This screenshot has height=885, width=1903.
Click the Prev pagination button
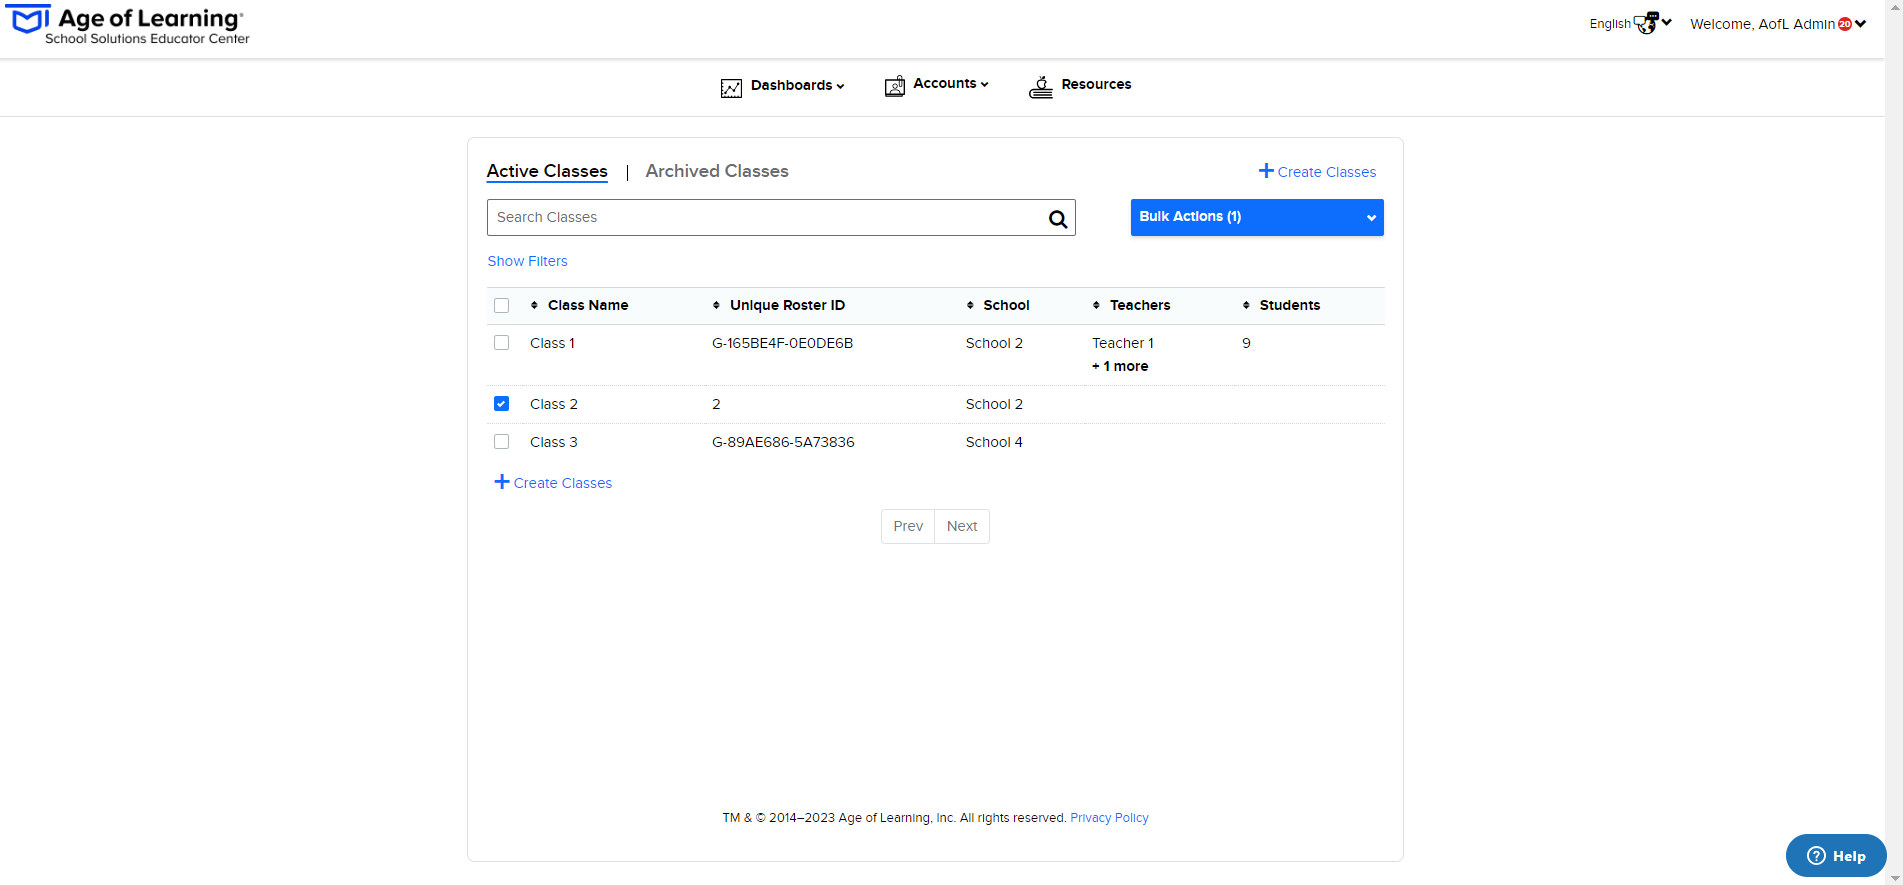tap(908, 526)
